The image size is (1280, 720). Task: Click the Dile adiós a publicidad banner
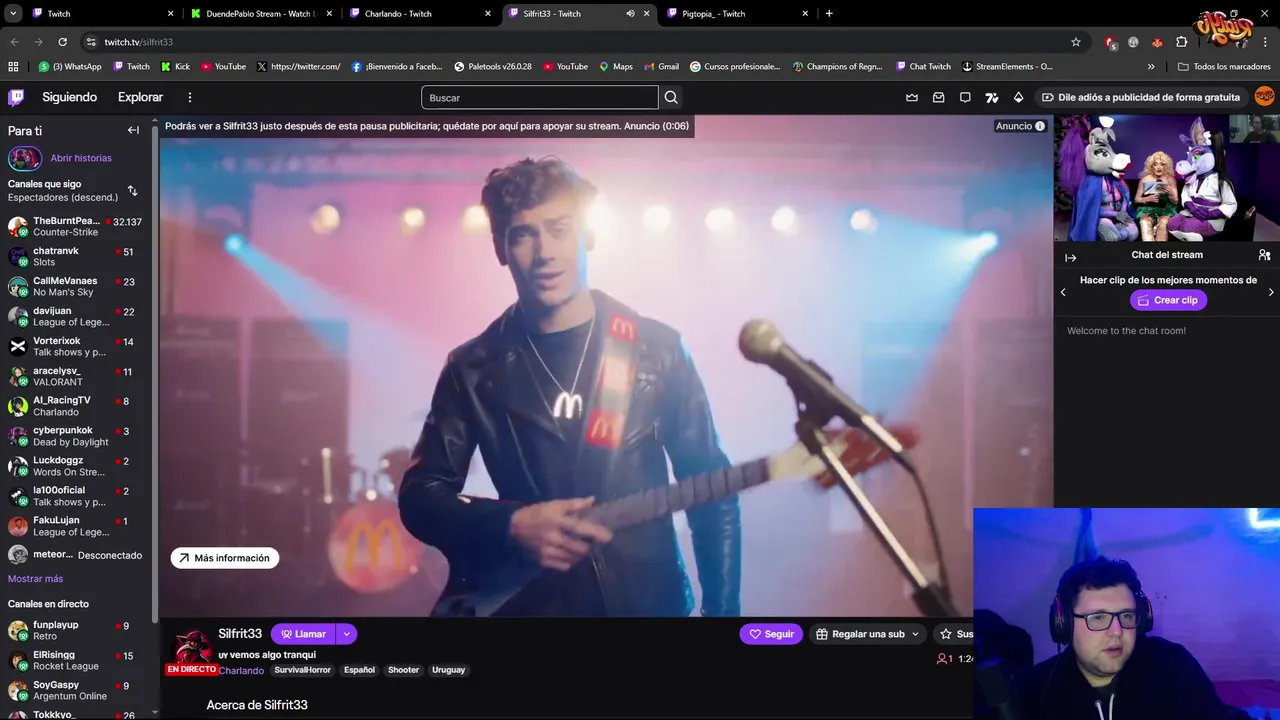(1140, 97)
